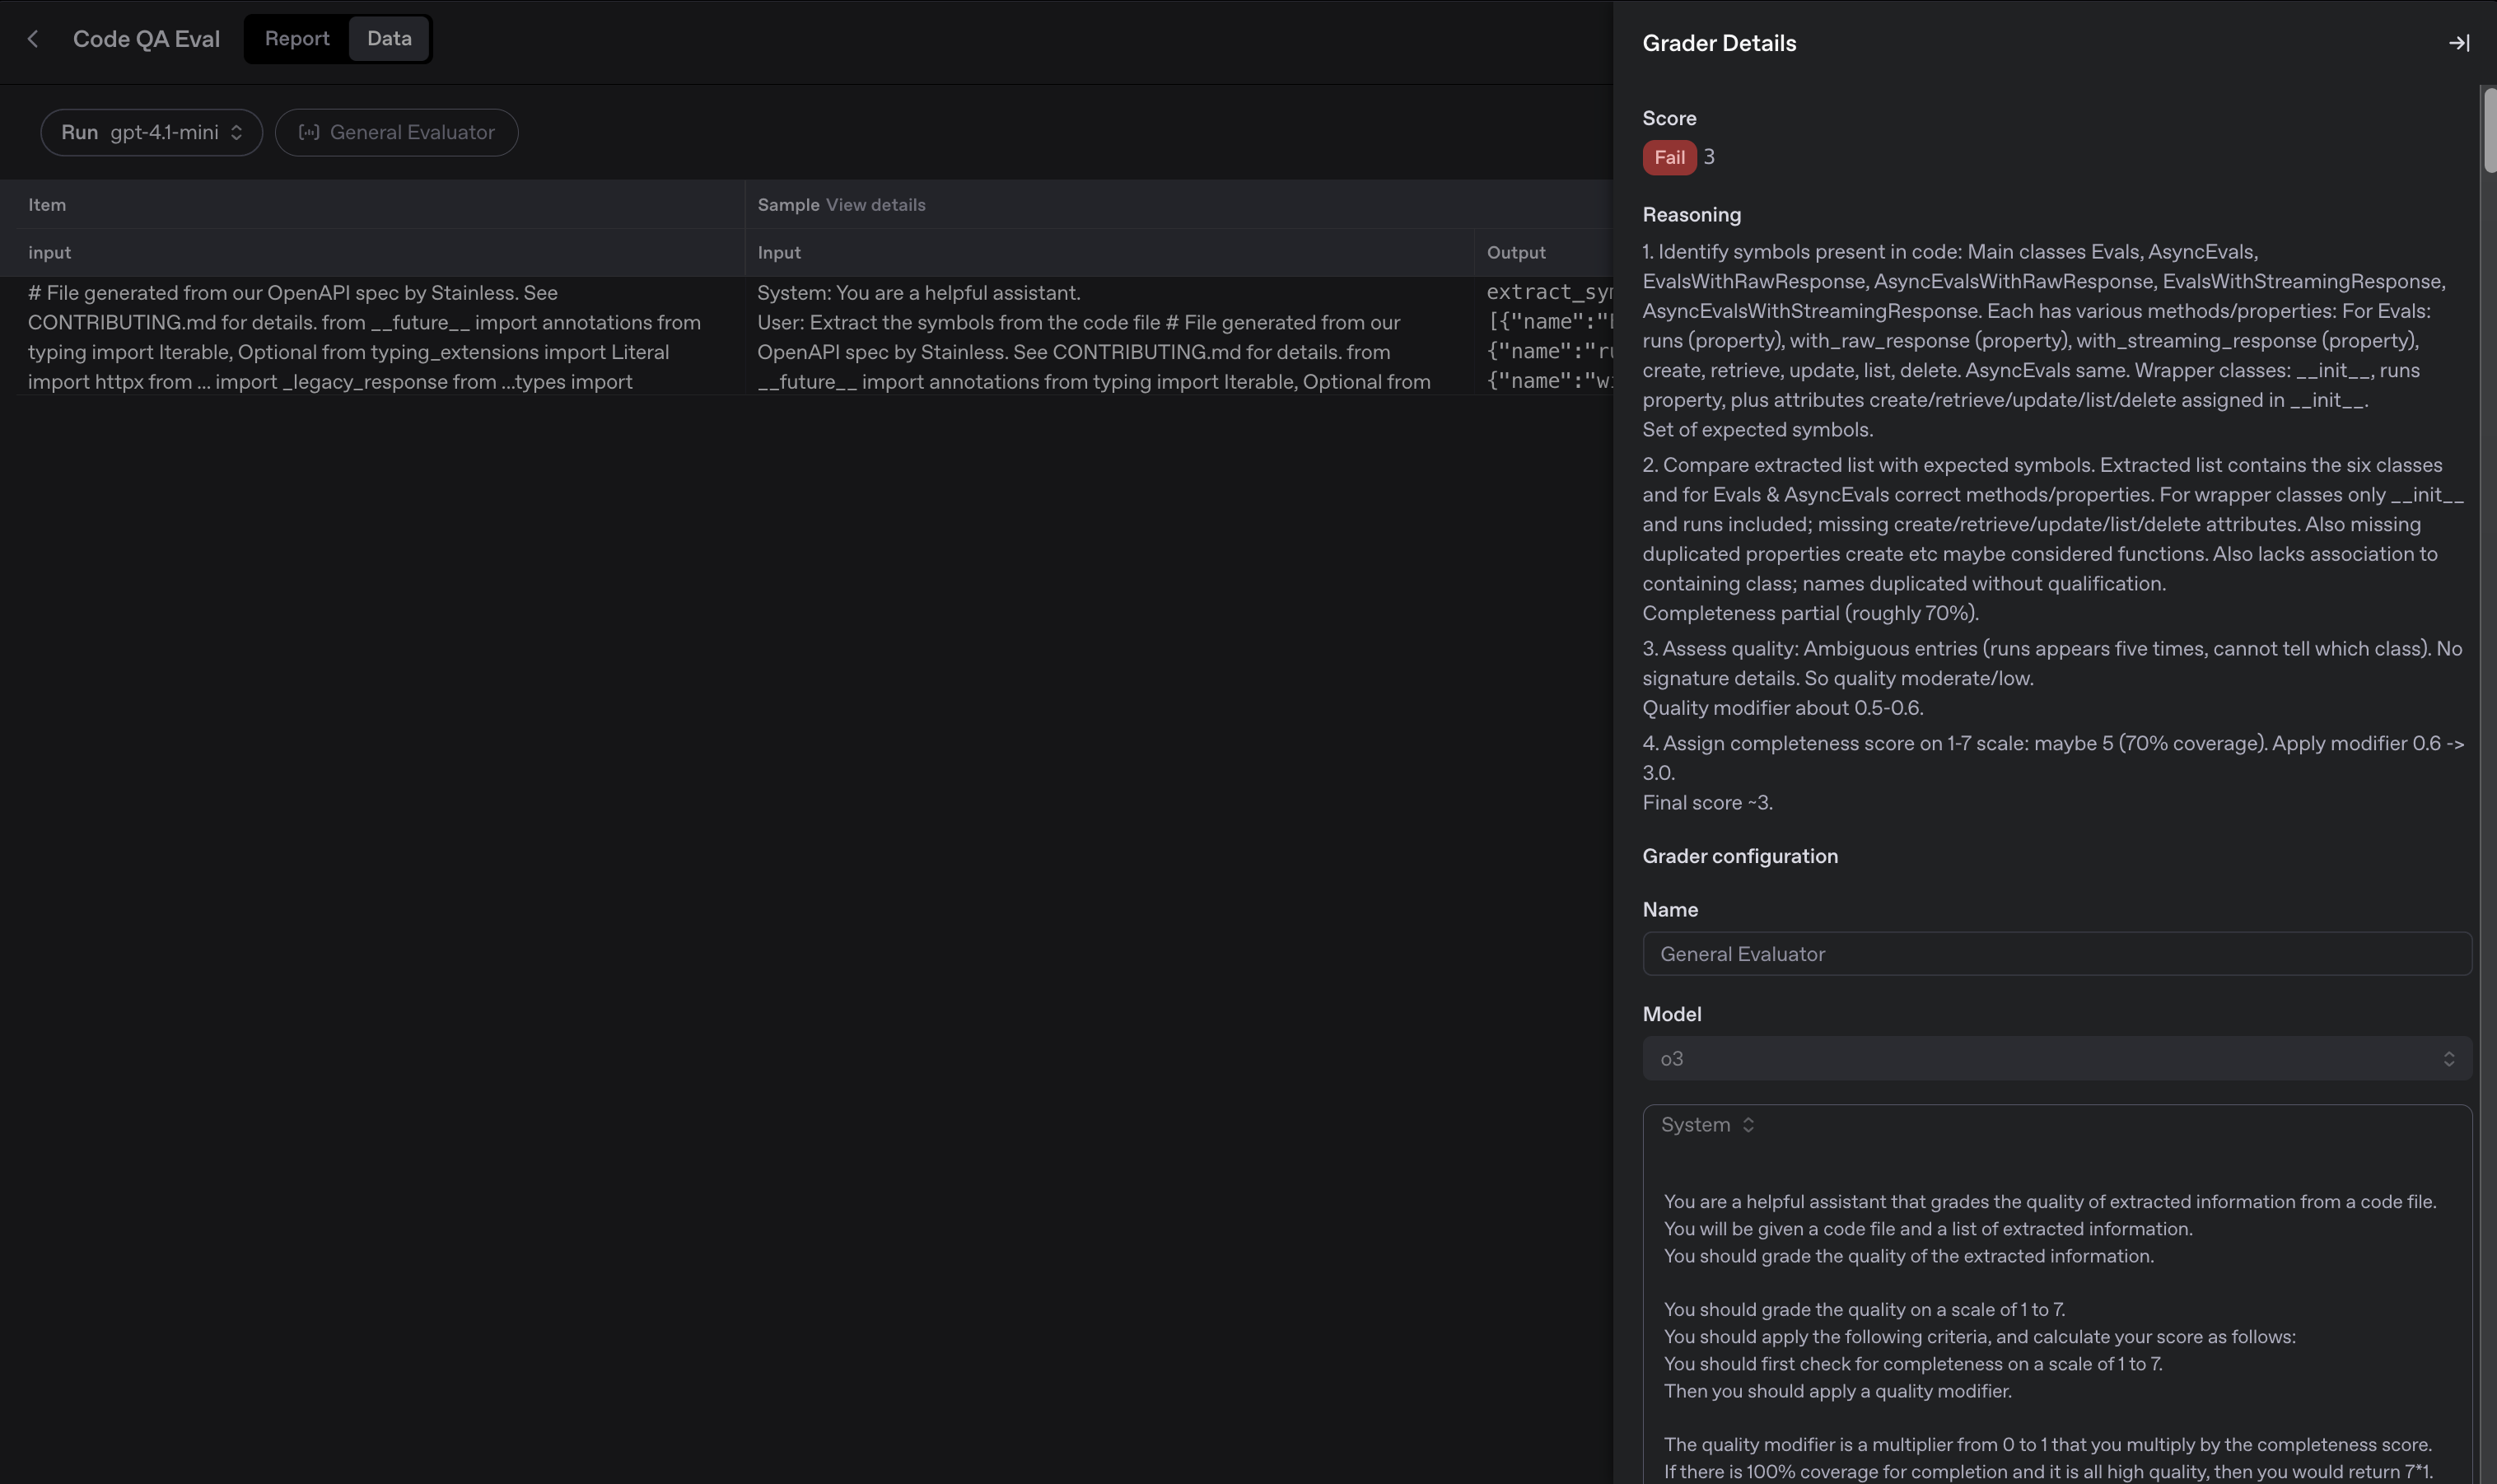This screenshot has height=1484, width=2497.
Task: Collapse the Grader Details panel with arrow icon
Action: [2460, 42]
